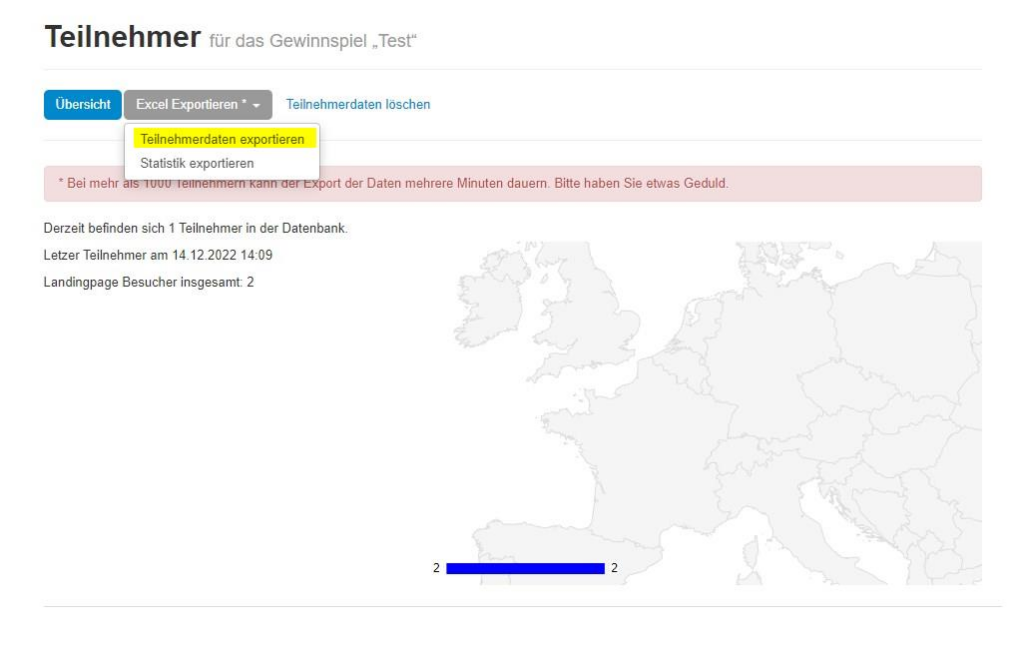Screen dimensions: 1024x664
Task: Click the left legend value 2
Action: [x=436, y=568]
